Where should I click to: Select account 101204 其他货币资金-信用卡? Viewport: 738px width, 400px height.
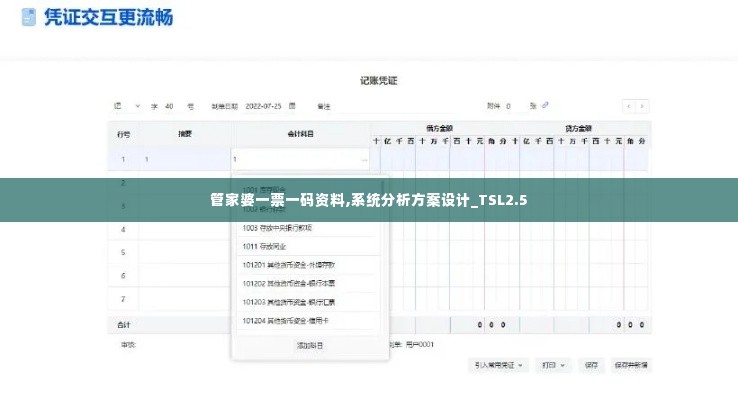pos(308,320)
